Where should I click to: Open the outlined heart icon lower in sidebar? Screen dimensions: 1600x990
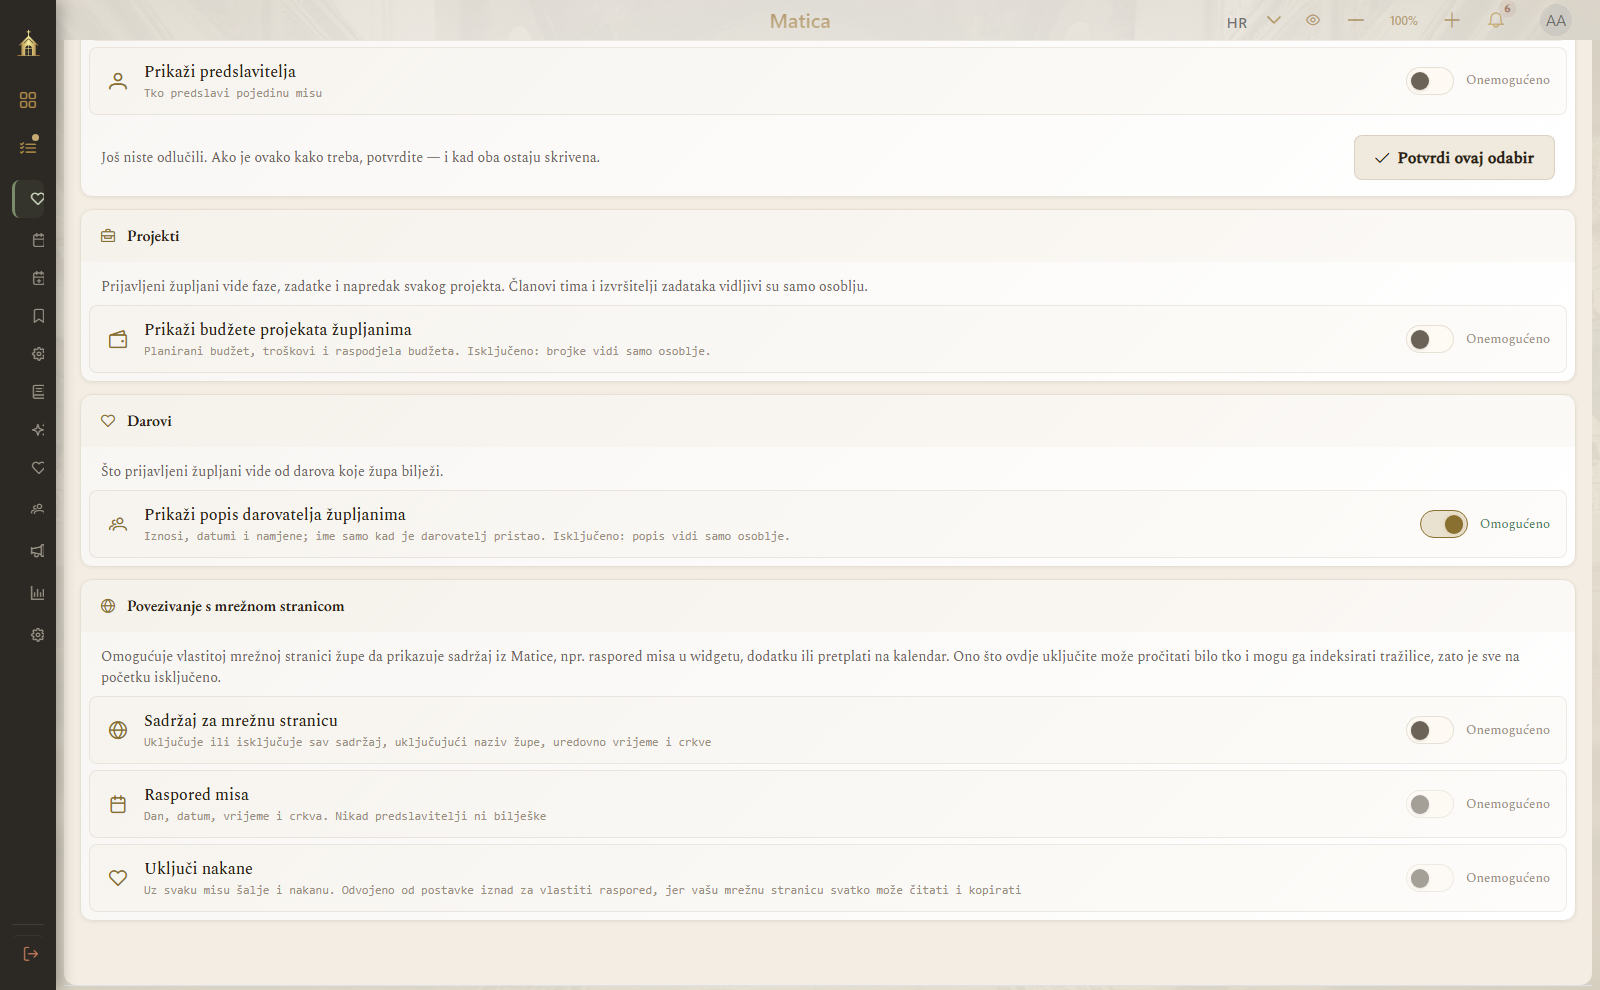[38, 468]
